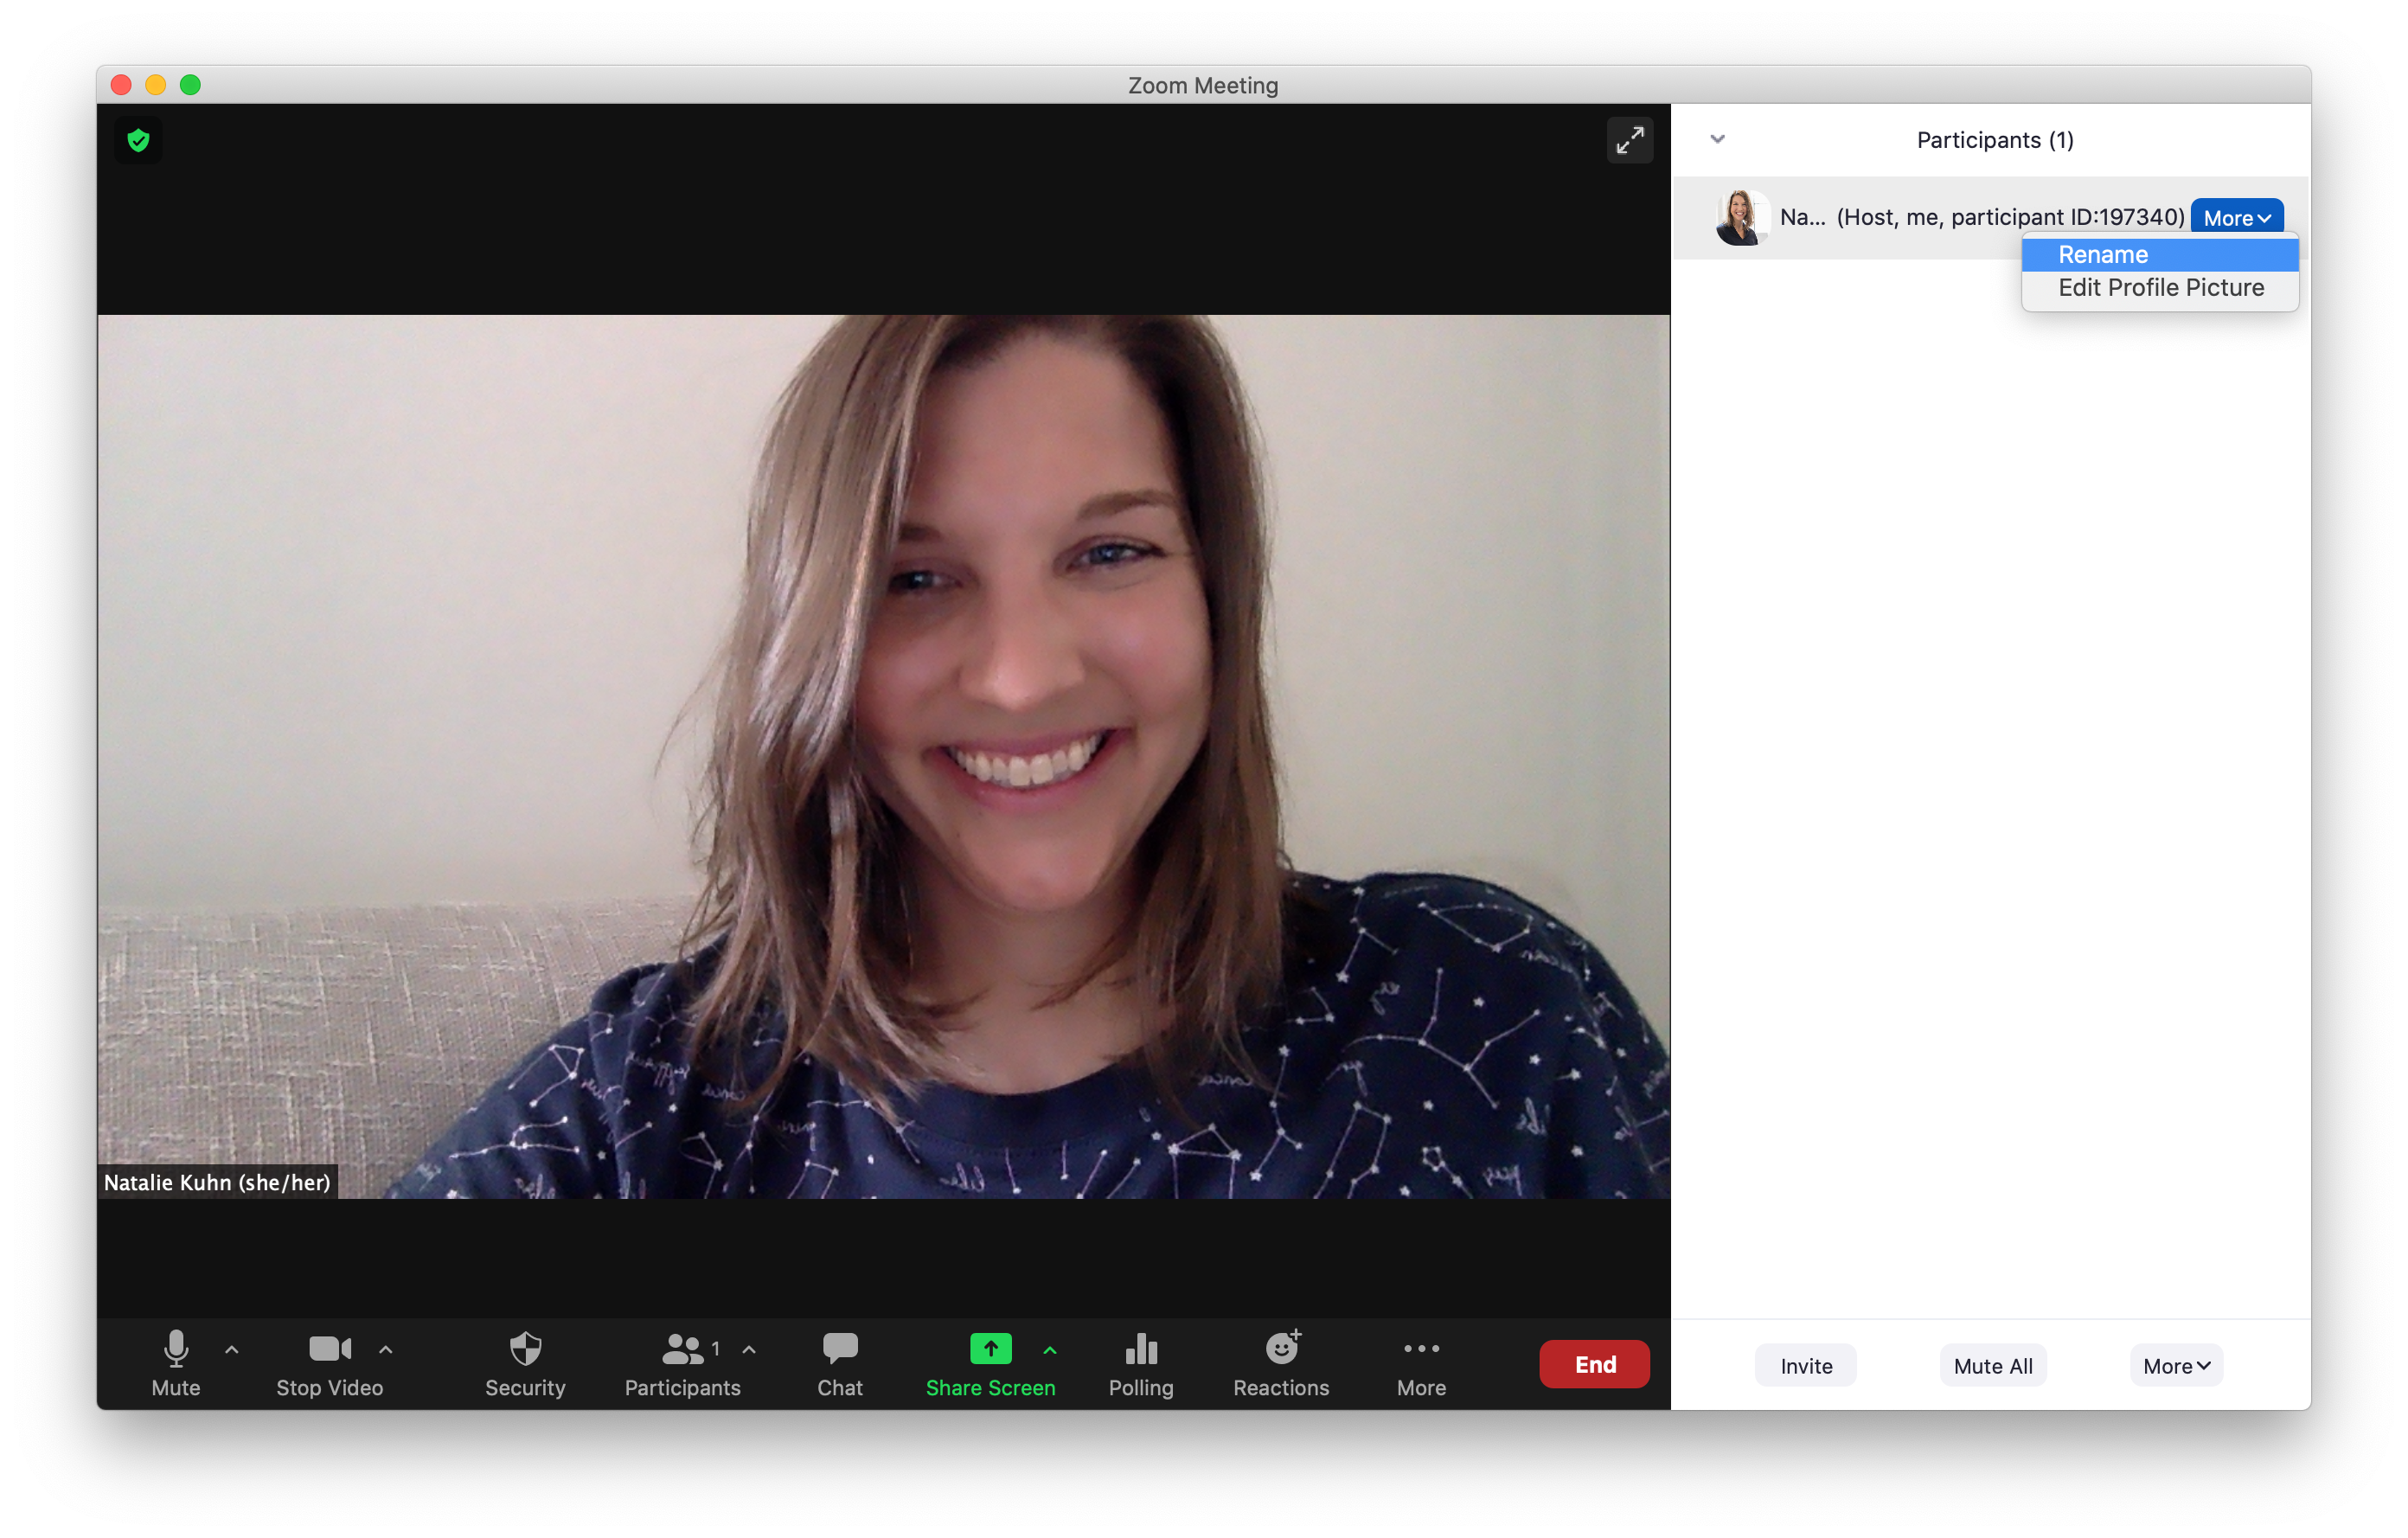Click the Invite button

coord(1806,1365)
